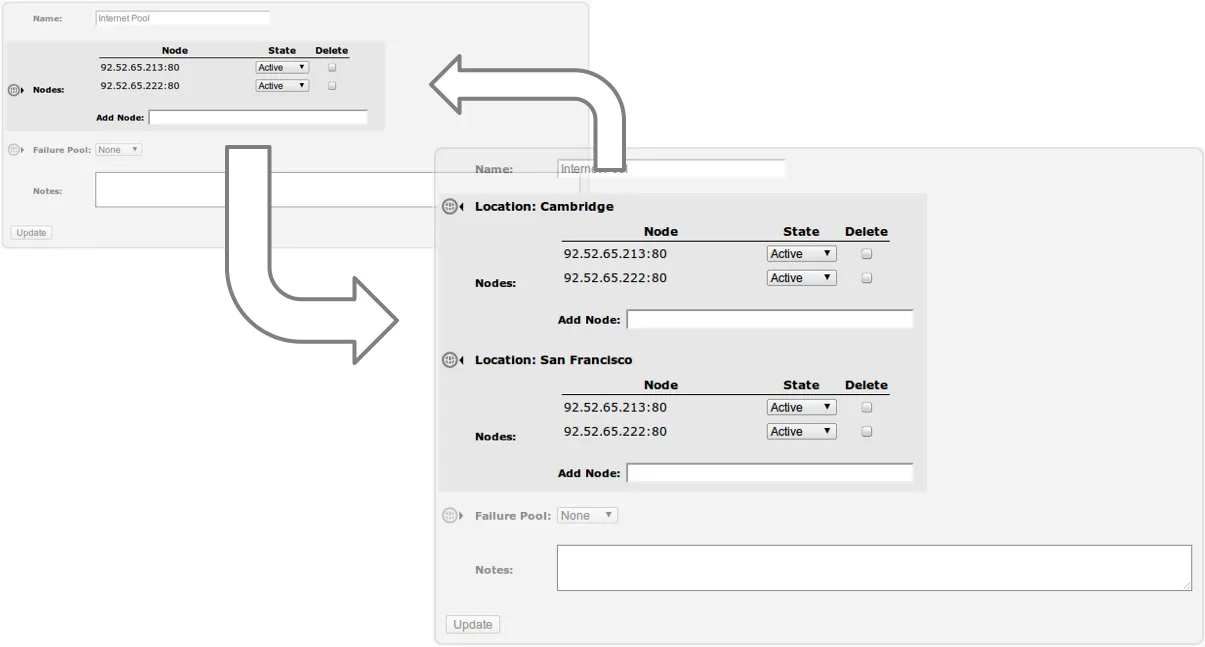Tick Delete for 92.52.65.213:80 under Cambridge
This screenshot has height=647, width=1205.
(867, 254)
